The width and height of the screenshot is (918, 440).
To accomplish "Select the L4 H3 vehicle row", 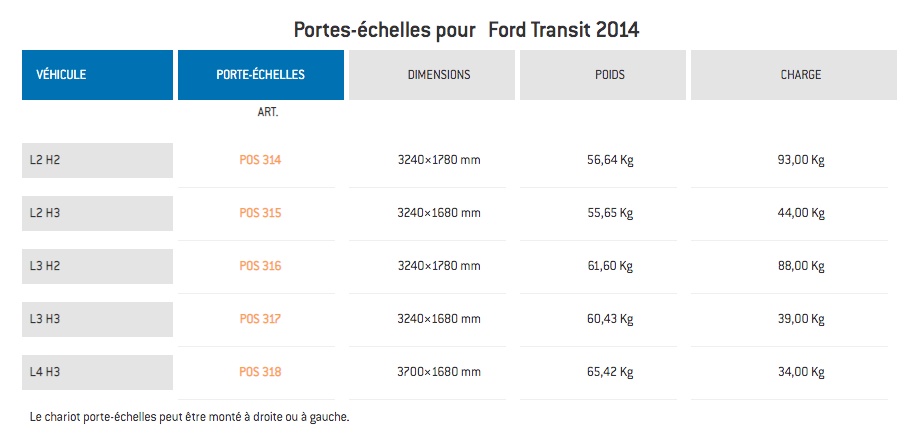I will point(97,372).
